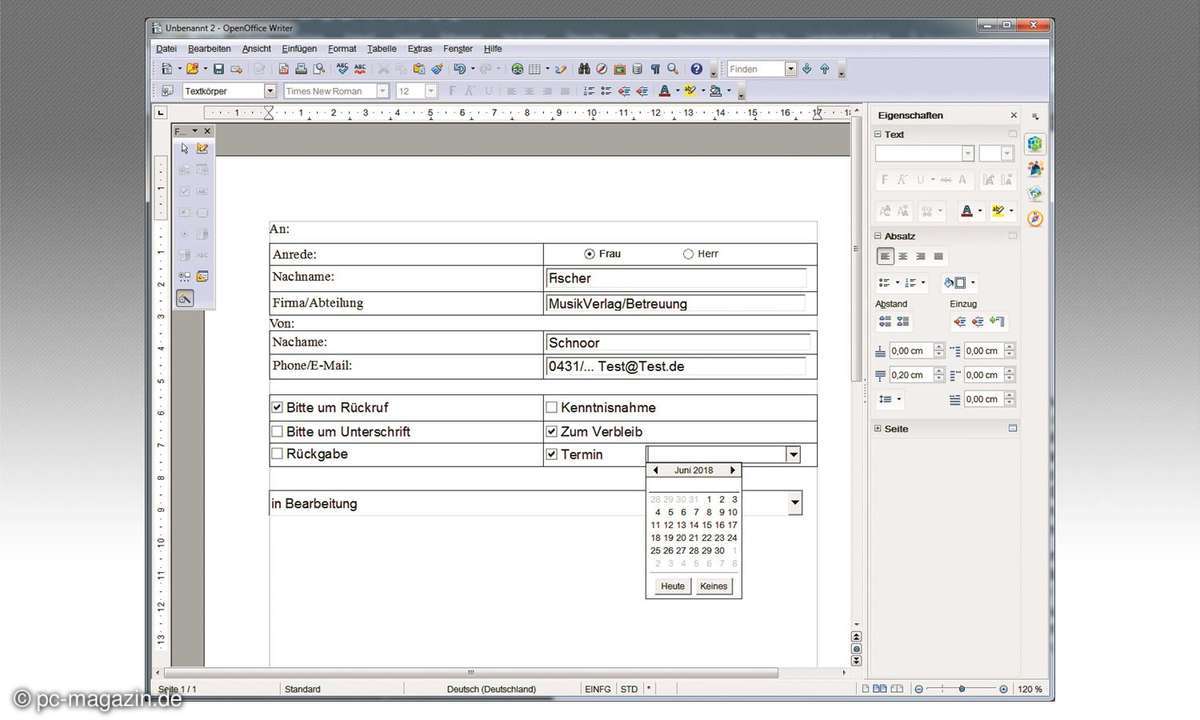Expand the Seite section in sidebar
Viewport: 1200px width, 720px height.
point(878,428)
